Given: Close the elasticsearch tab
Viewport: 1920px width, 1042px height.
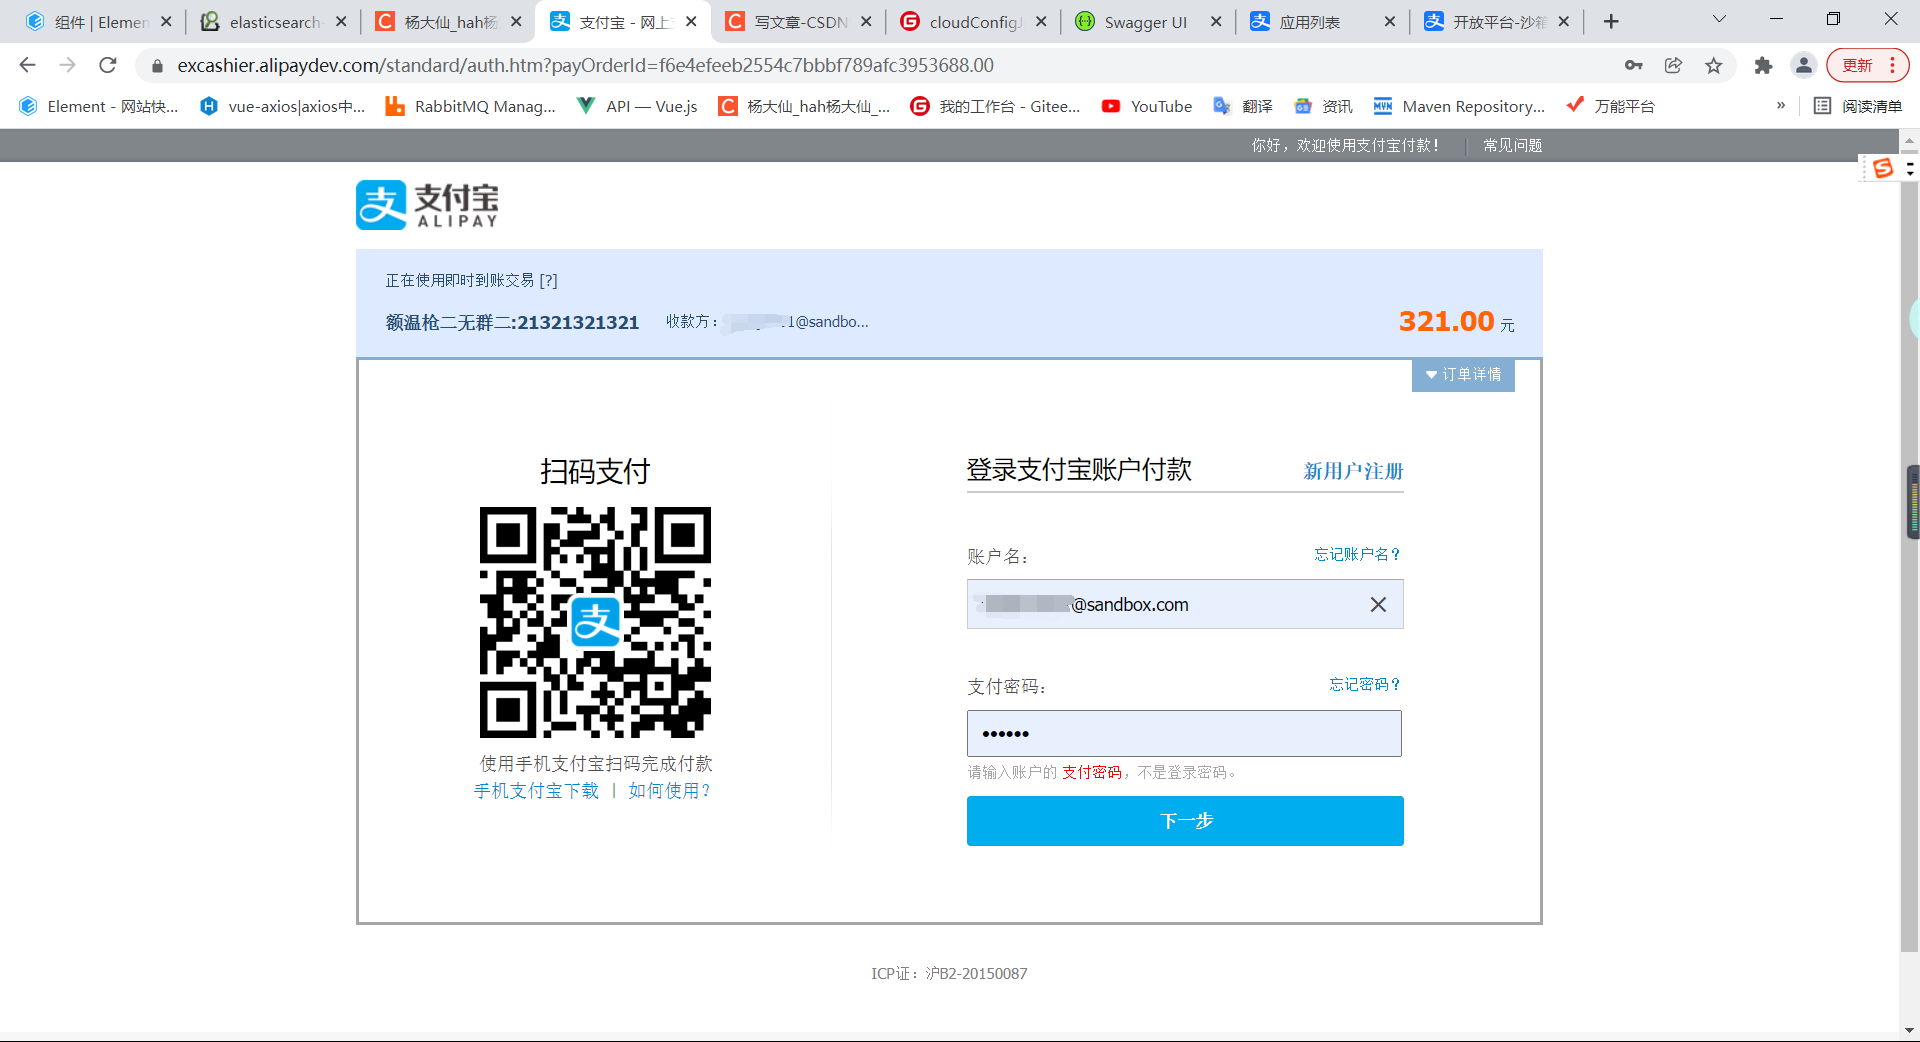Looking at the screenshot, I should [x=341, y=21].
